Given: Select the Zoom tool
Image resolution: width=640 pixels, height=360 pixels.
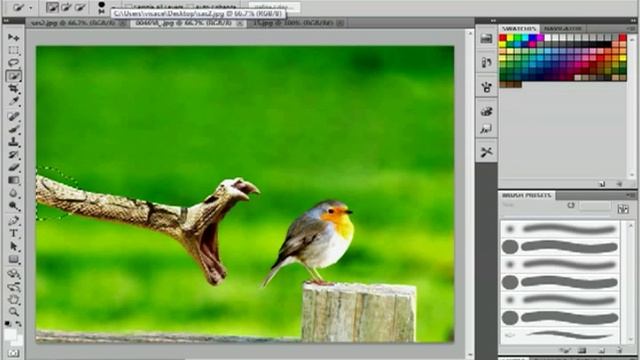Looking at the screenshot, I should pyautogui.click(x=13, y=312).
